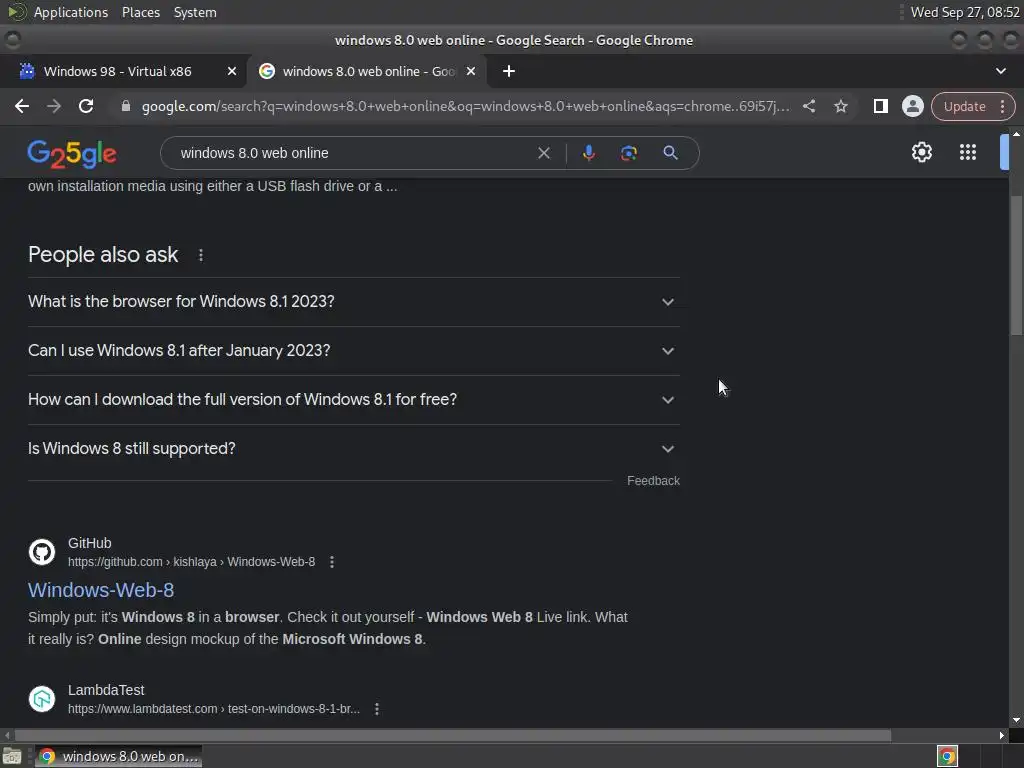Click the scroll down arrow
Image resolution: width=1024 pixels, height=768 pixels.
[1016, 720]
